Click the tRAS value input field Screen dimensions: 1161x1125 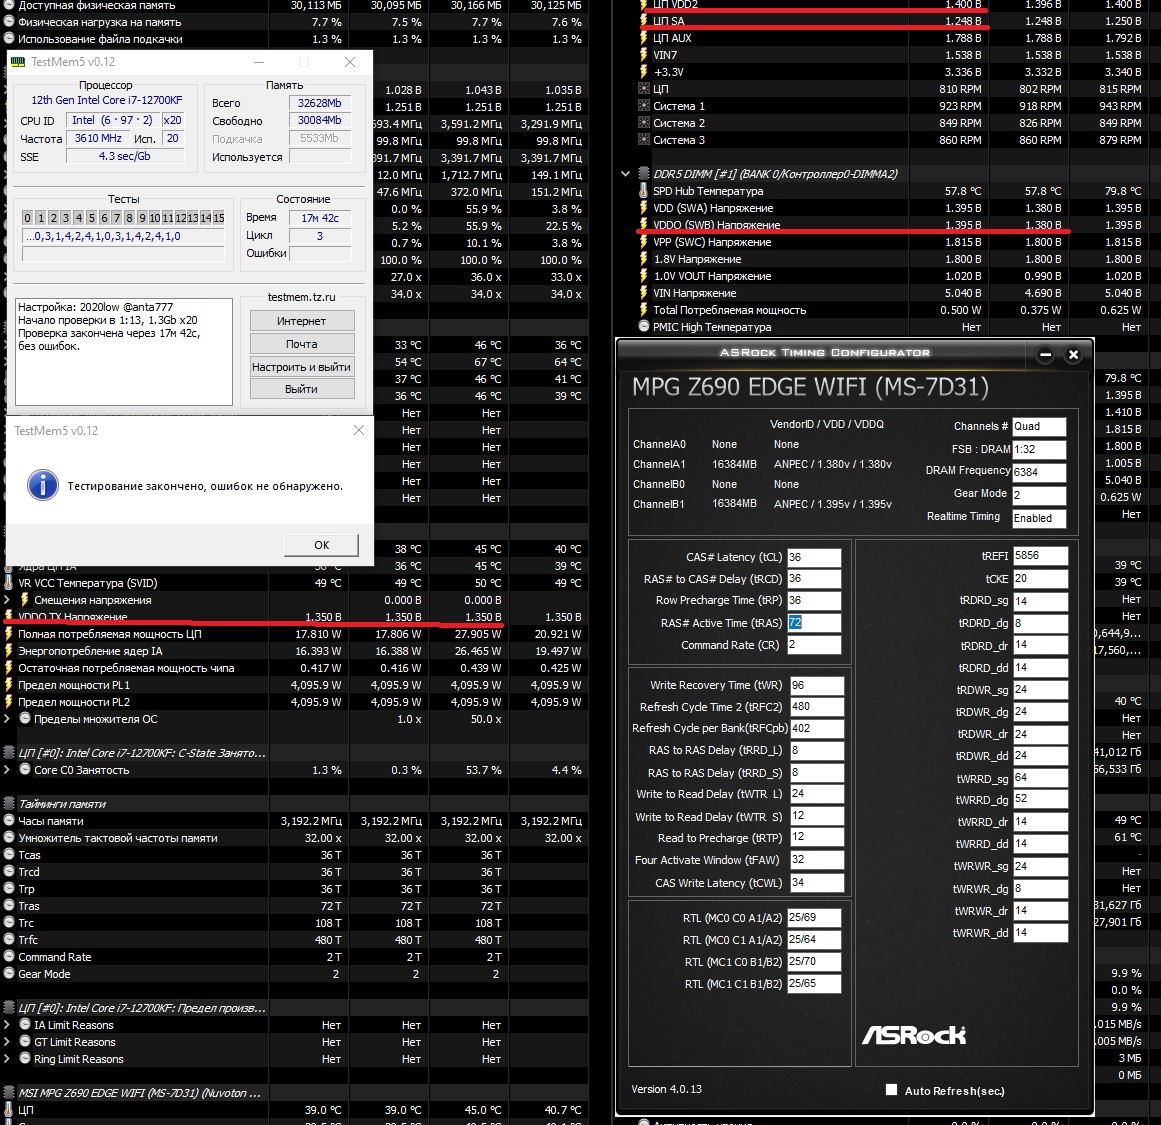point(813,623)
